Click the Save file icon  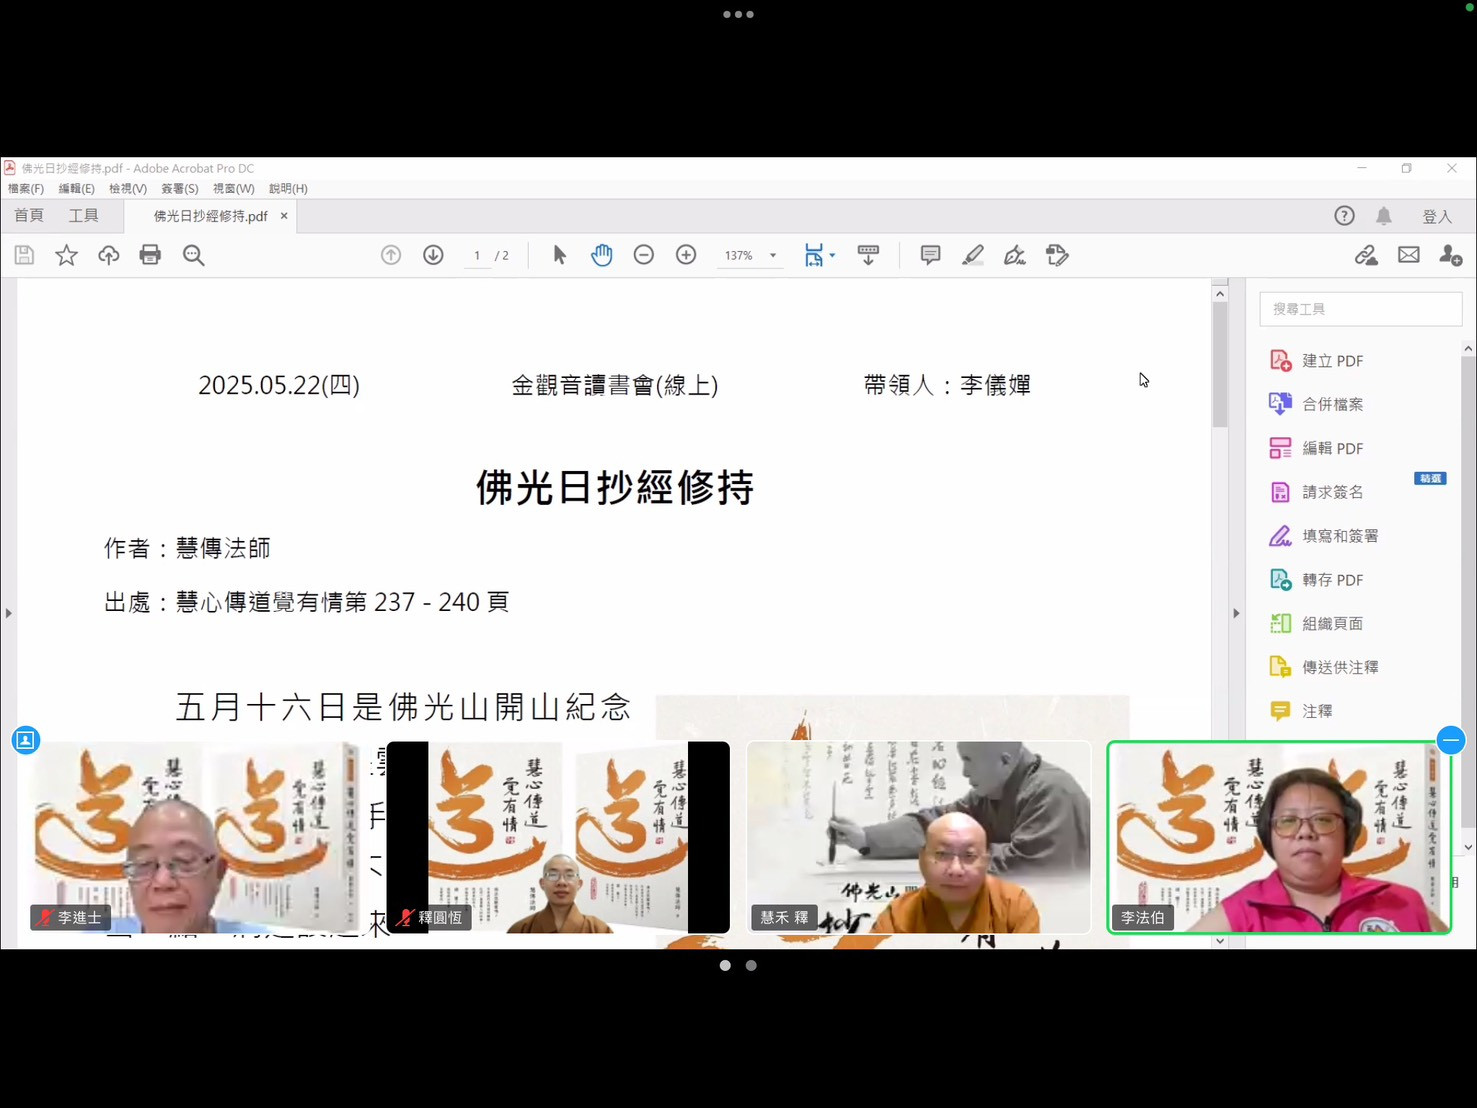pos(24,255)
